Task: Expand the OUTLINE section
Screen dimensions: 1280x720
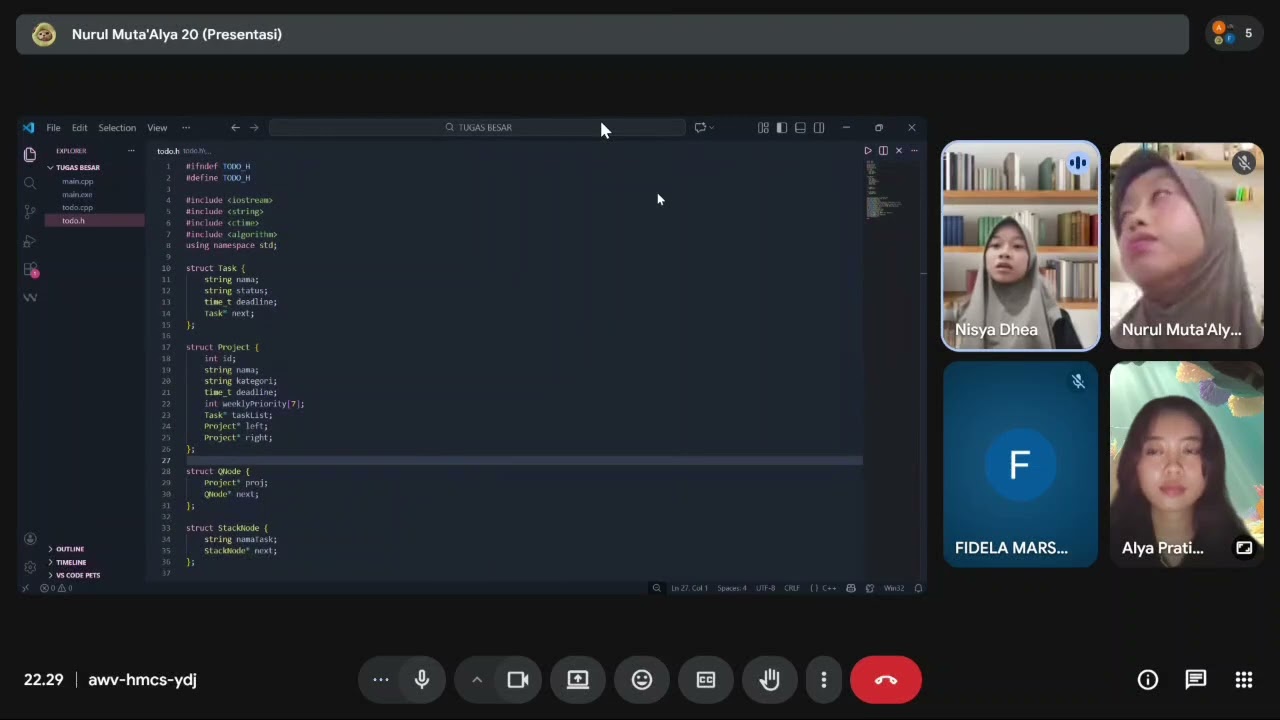Action: tap(70, 549)
